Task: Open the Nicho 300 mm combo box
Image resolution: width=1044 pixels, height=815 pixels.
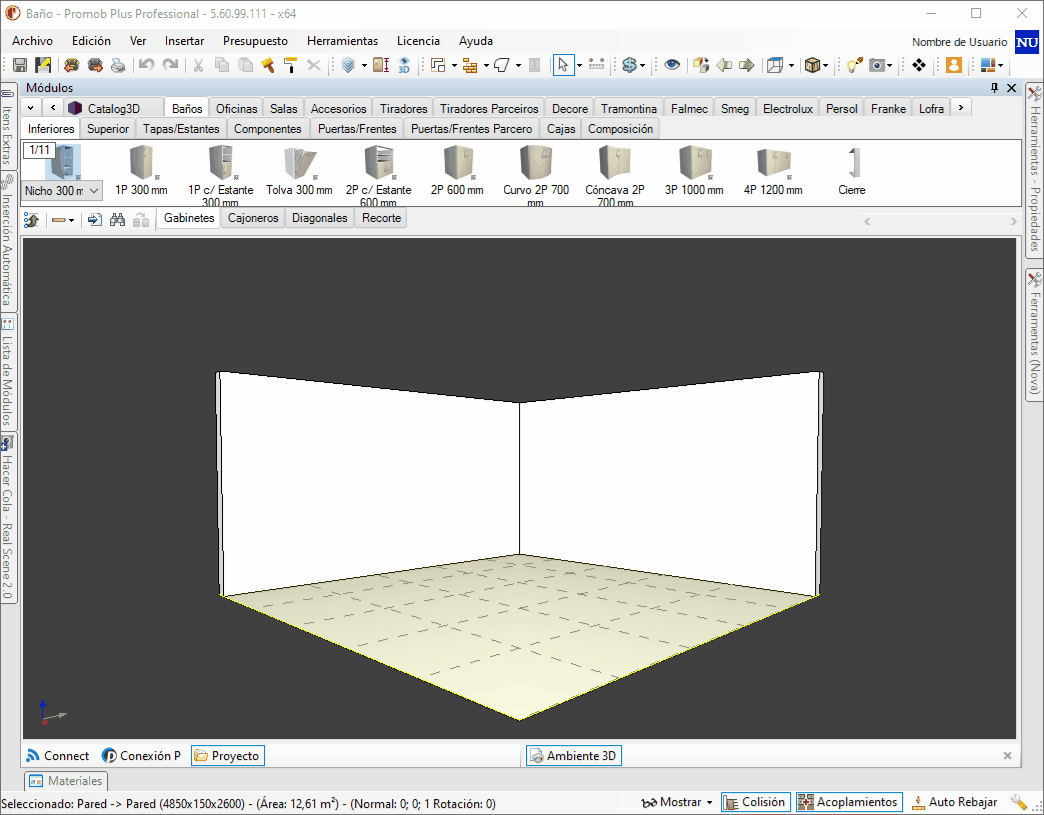Action: (x=62, y=190)
